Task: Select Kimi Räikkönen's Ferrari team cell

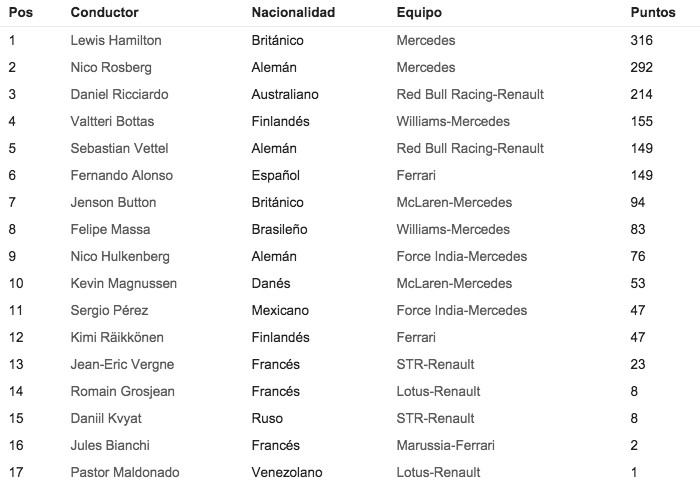Action: point(419,338)
